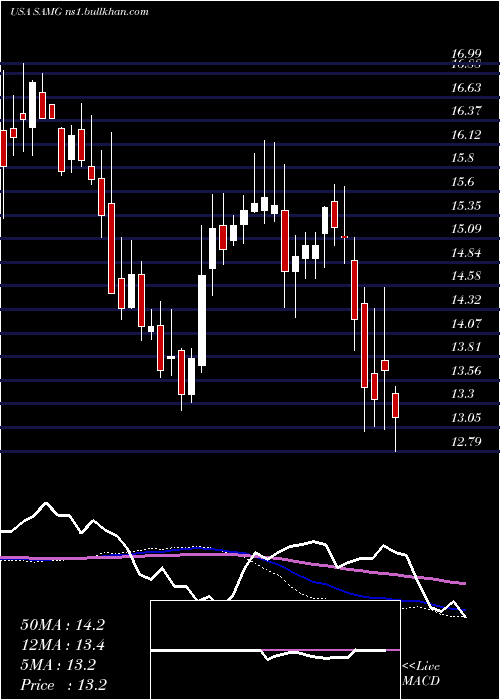Click the 14.58 price level label
This screenshot has height=700, width=500.
coord(466,275)
